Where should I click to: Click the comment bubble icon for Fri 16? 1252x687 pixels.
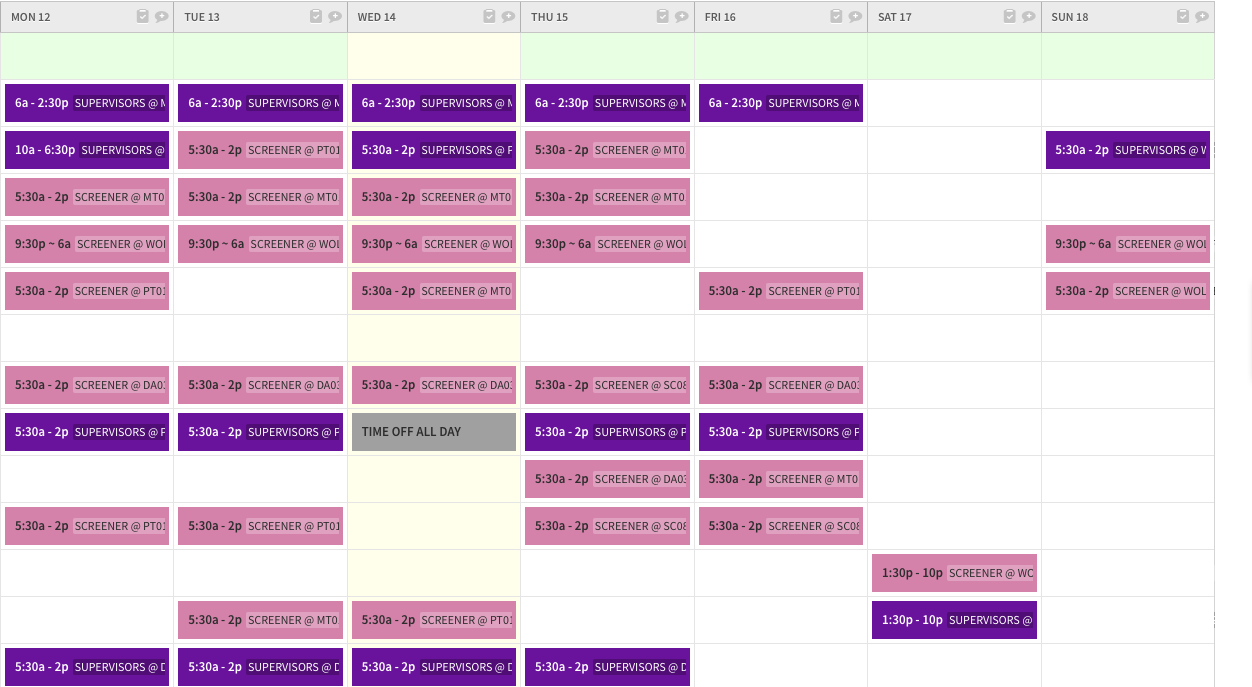point(855,16)
